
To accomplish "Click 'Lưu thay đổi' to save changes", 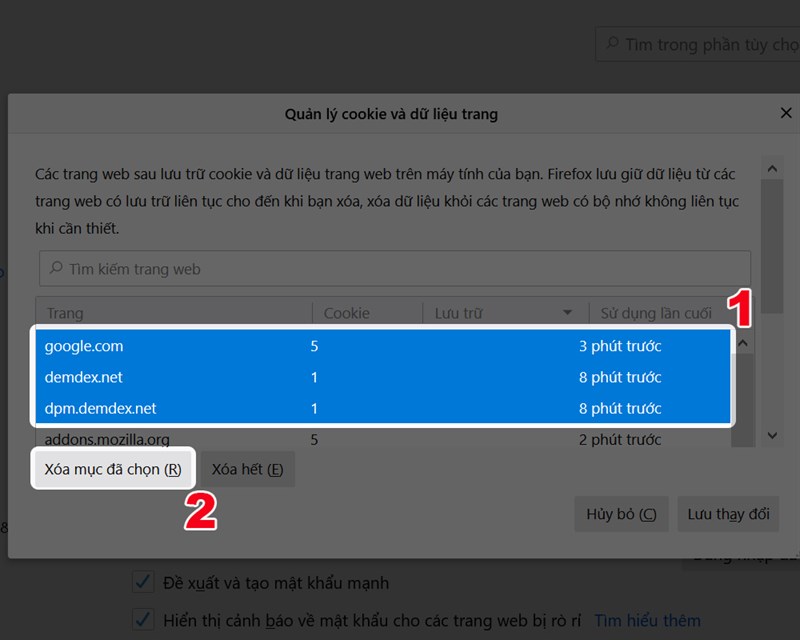I will 728,514.
